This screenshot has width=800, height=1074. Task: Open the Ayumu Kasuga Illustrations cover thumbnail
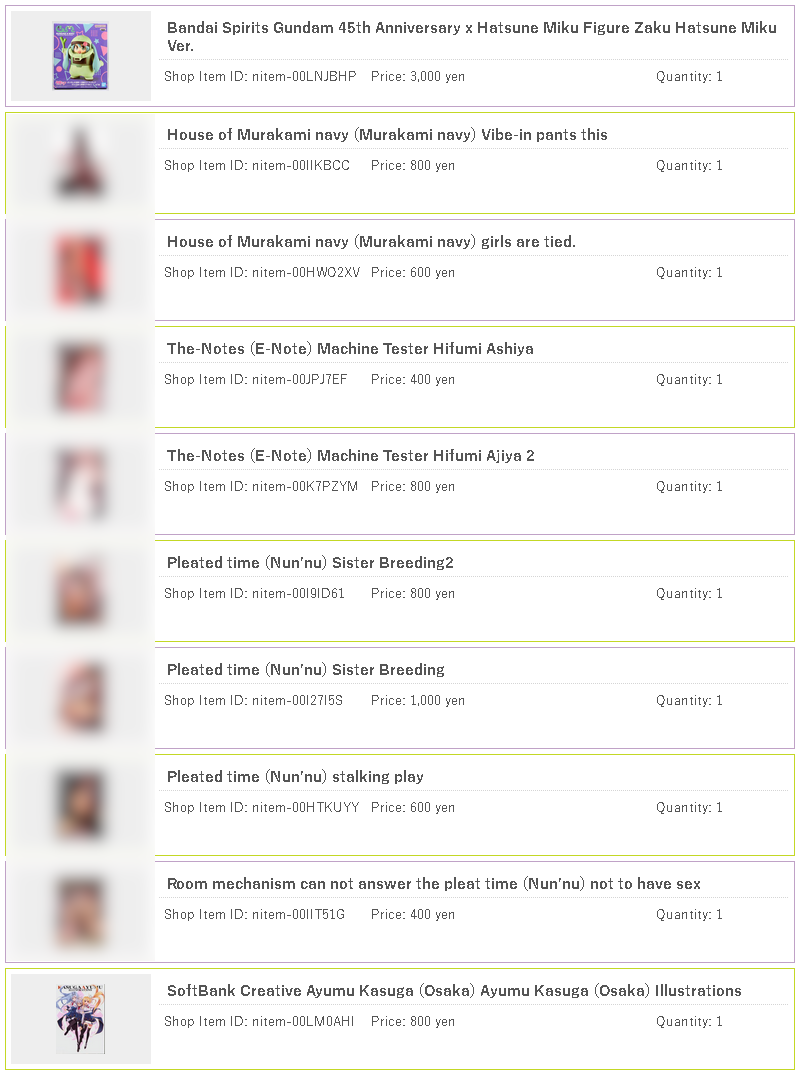pos(81,1019)
